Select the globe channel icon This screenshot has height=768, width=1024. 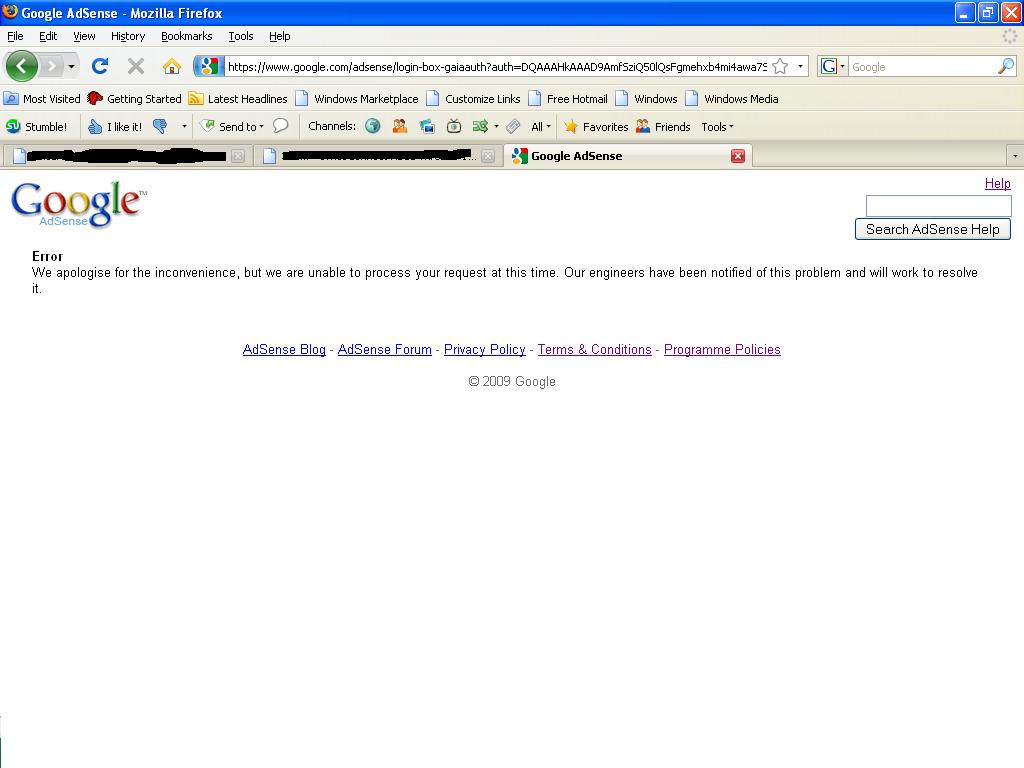click(x=373, y=126)
